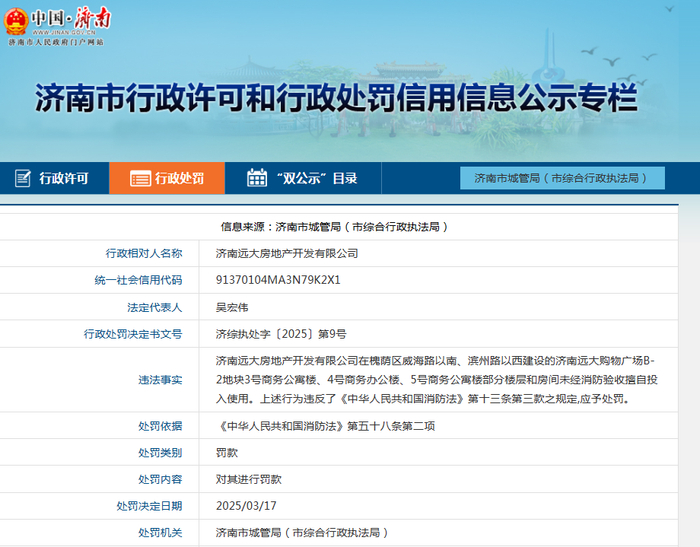The height and width of the screenshot is (547, 700).
Task: Click the banner title 济南市行政许可和行政处罚信用信息公示专栏
Action: click(x=336, y=99)
